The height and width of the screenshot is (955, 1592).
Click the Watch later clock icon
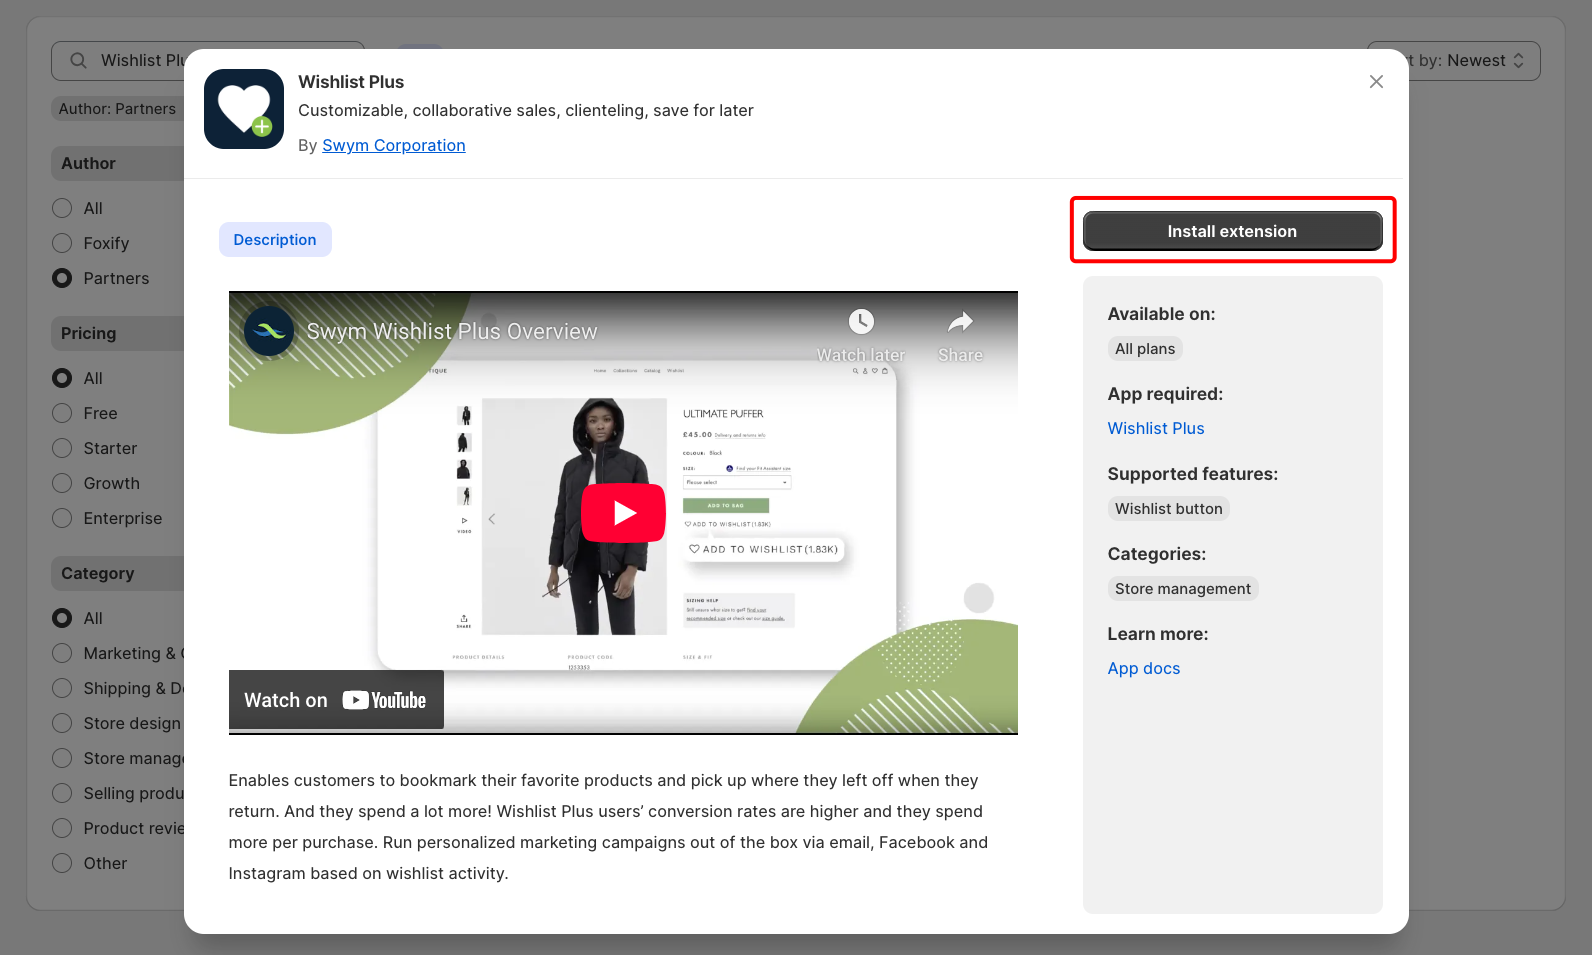click(860, 322)
